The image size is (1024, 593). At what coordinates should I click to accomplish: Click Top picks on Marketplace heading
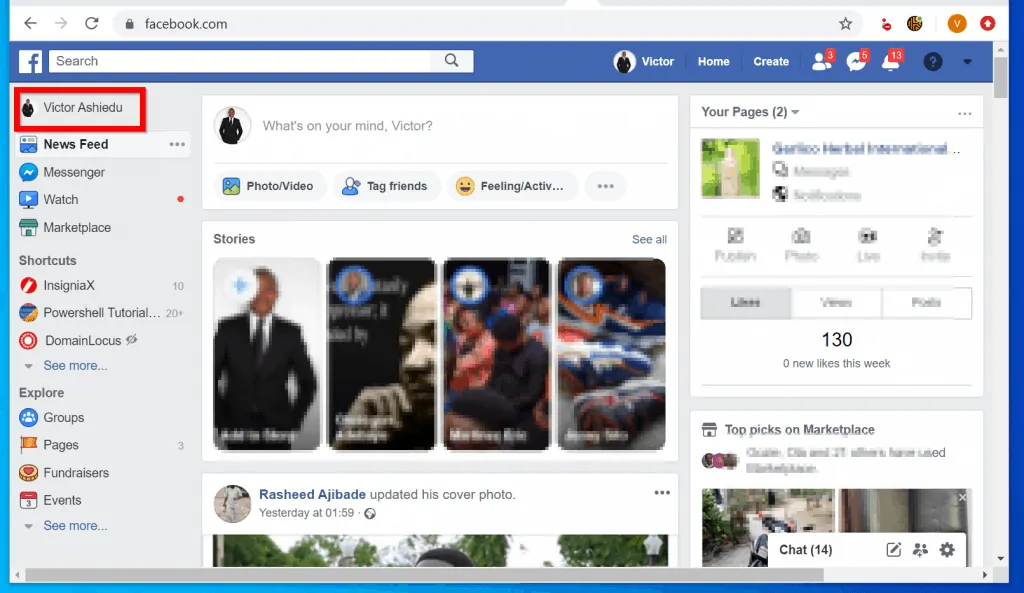(x=799, y=430)
